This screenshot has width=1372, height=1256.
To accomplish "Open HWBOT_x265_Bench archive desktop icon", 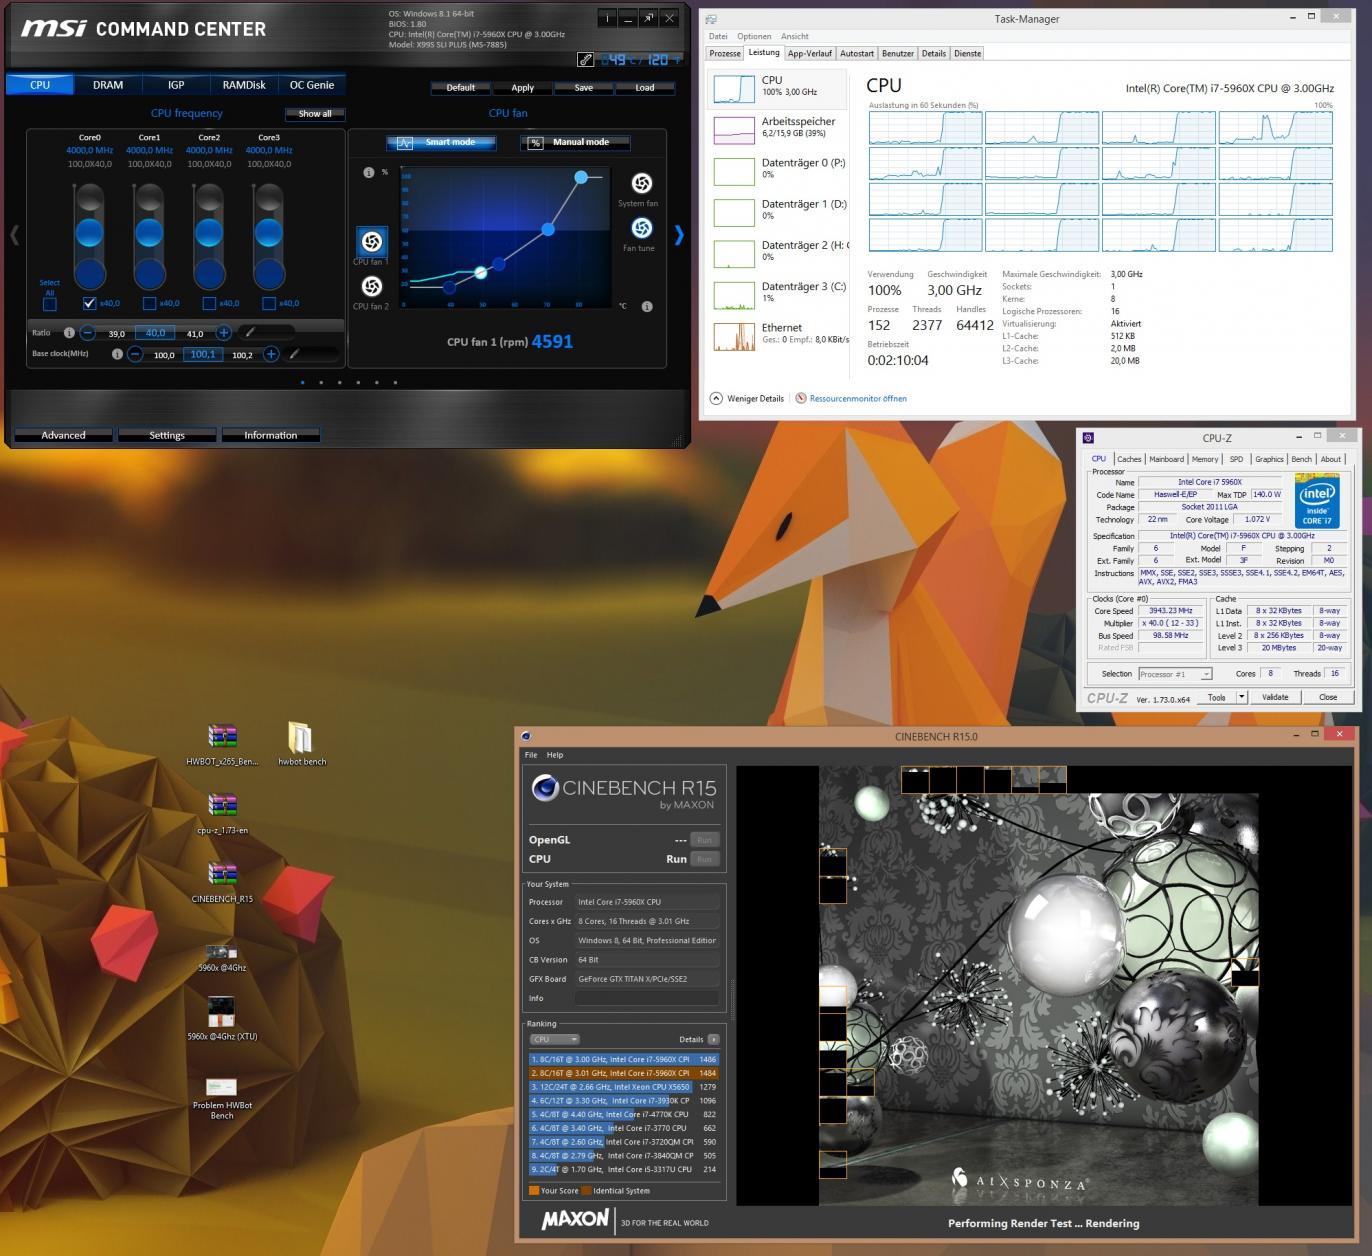I will tap(222, 744).
